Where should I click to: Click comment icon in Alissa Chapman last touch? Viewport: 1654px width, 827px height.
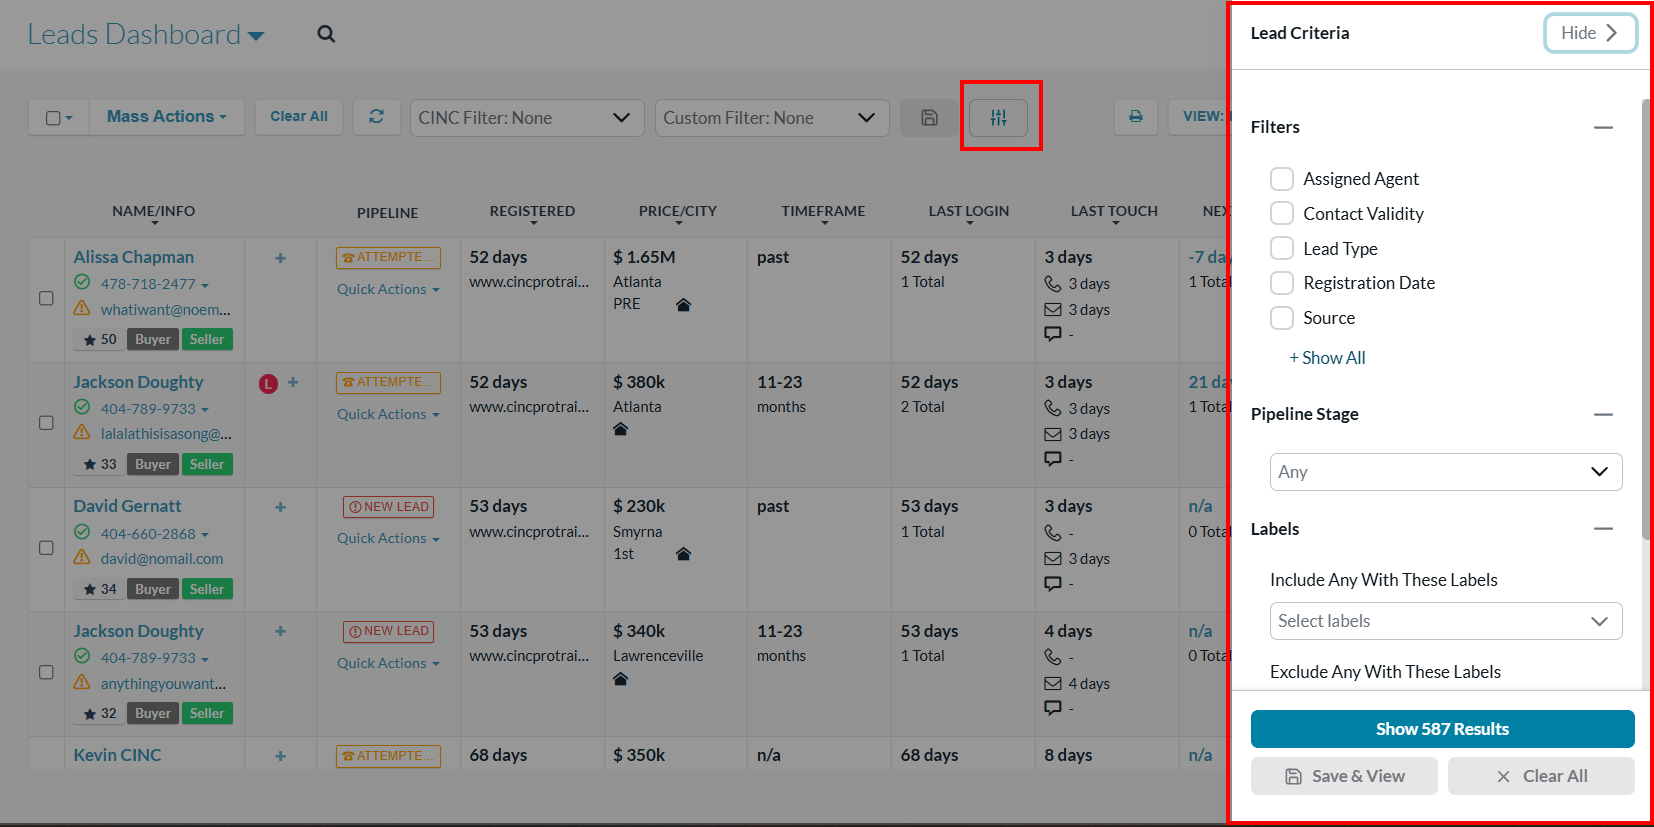point(1053,334)
